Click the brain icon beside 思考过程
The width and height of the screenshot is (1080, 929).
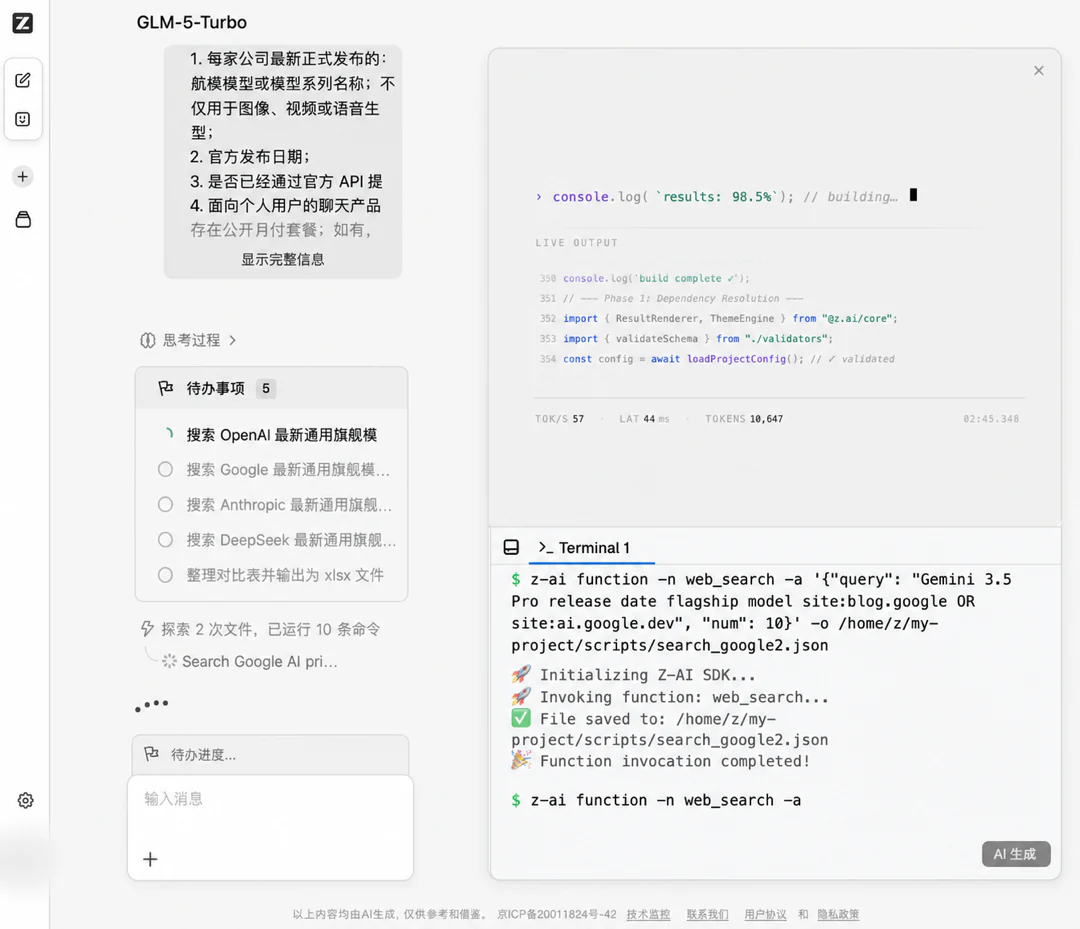pos(147,340)
